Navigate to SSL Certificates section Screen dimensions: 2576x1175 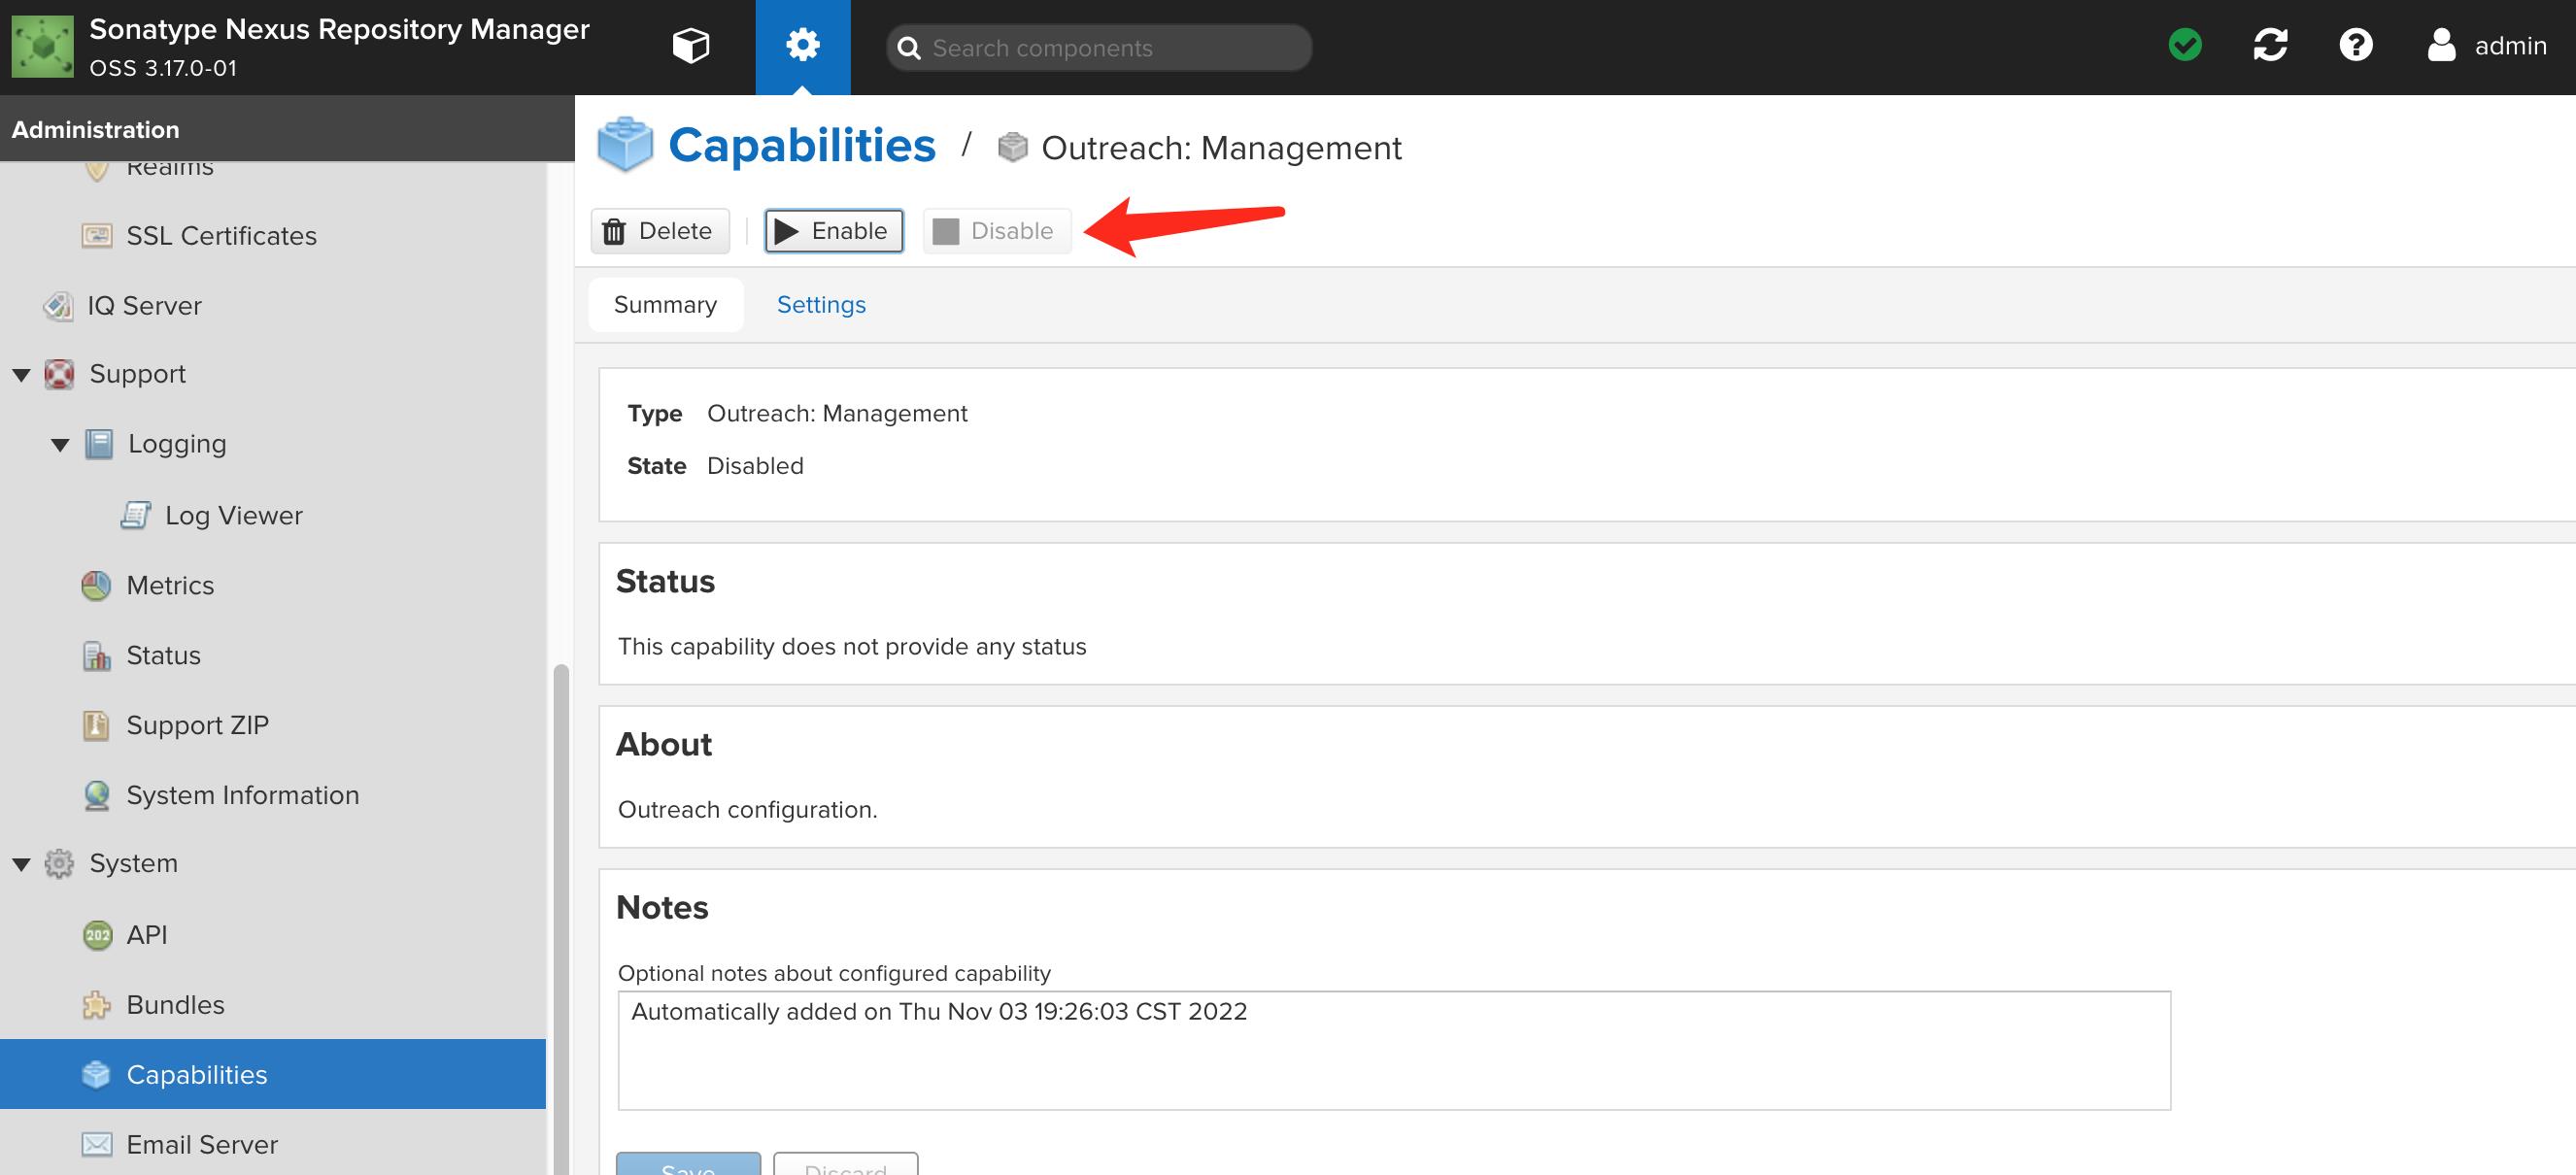coord(221,235)
